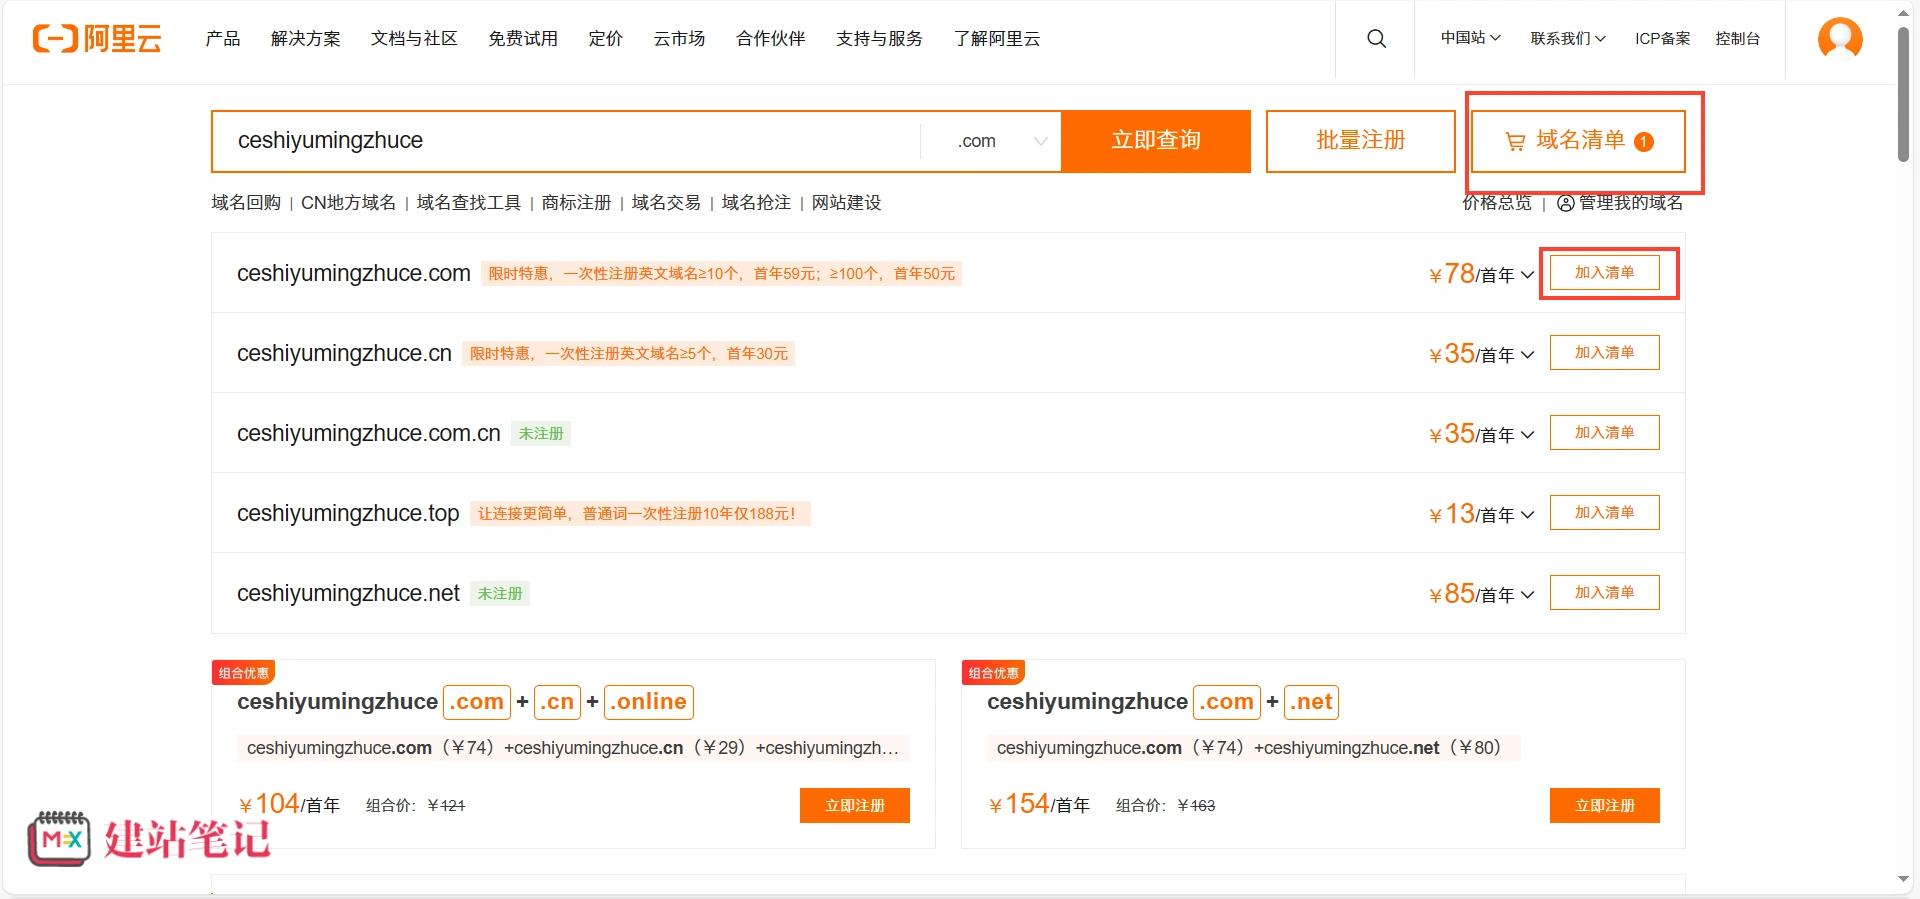
Task: Open the 合作伙伴 menu
Action: (x=771, y=39)
